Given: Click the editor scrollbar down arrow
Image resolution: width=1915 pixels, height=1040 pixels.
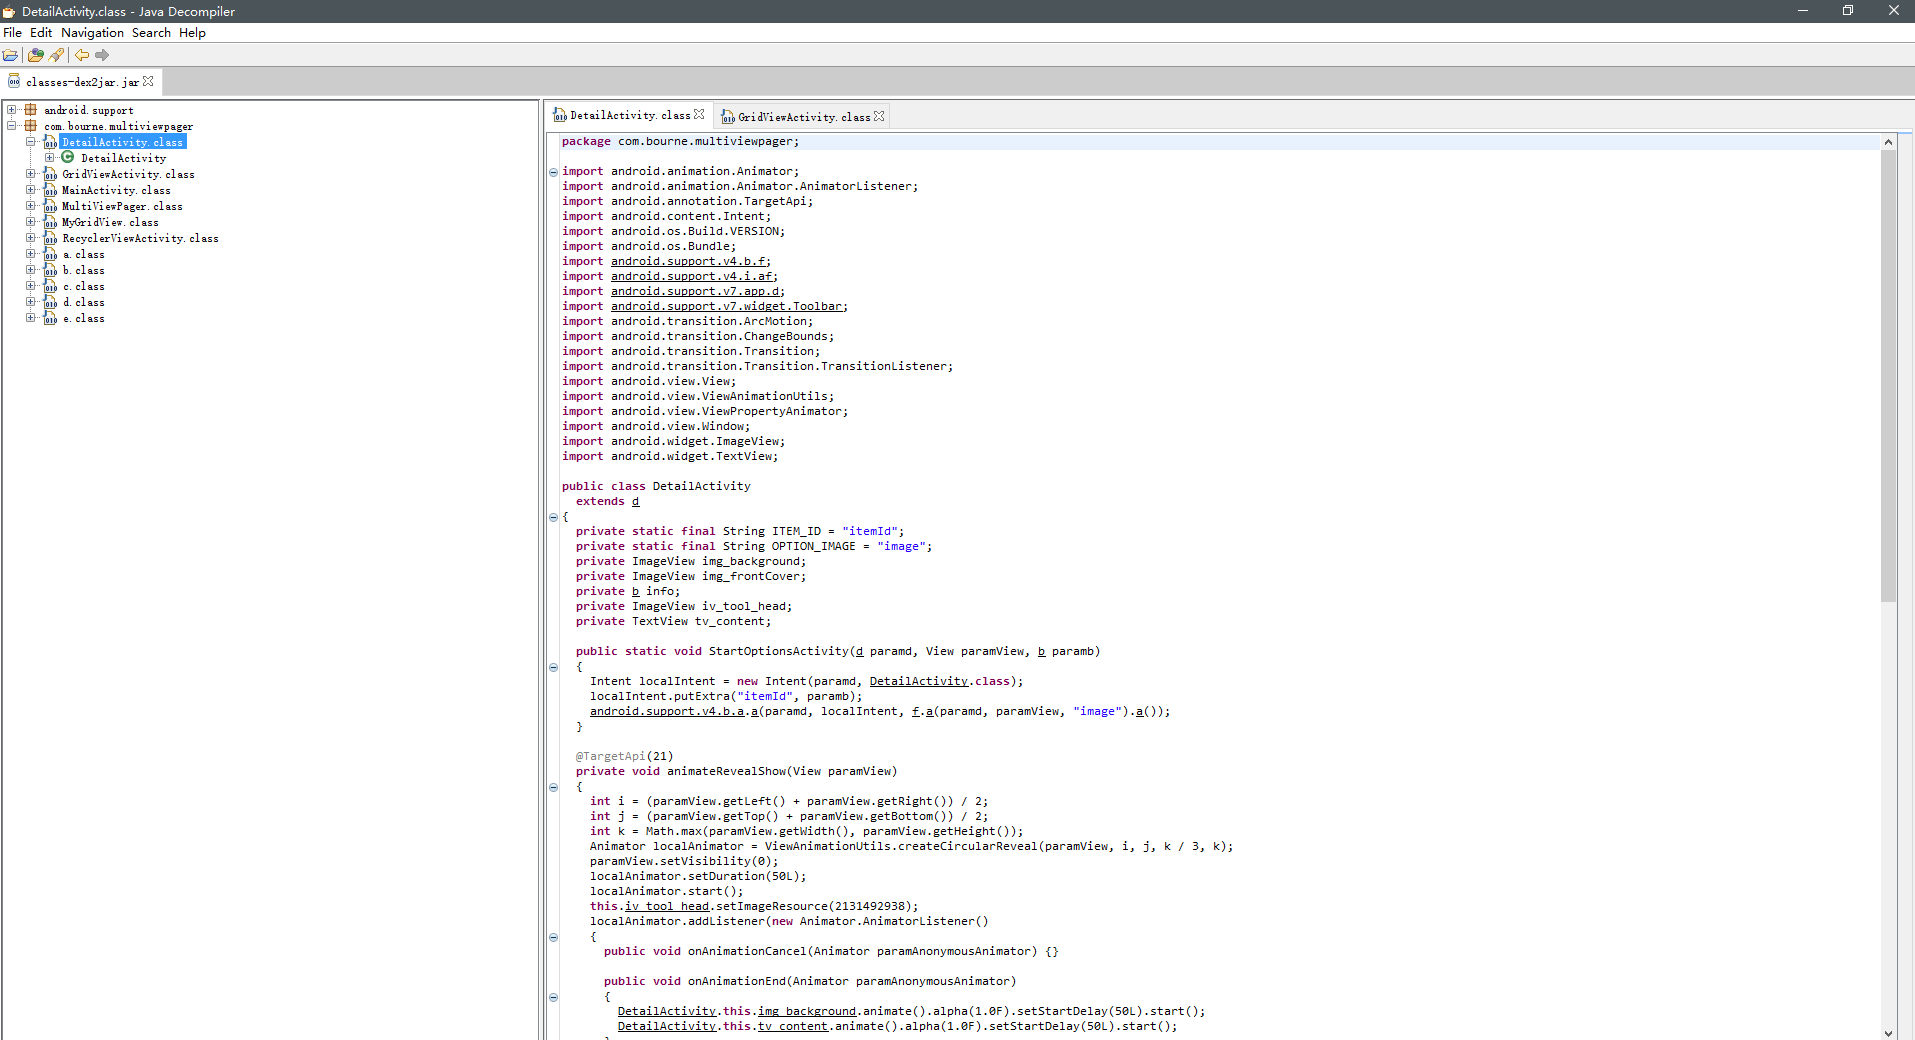Looking at the screenshot, I should click(x=1888, y=1033).
